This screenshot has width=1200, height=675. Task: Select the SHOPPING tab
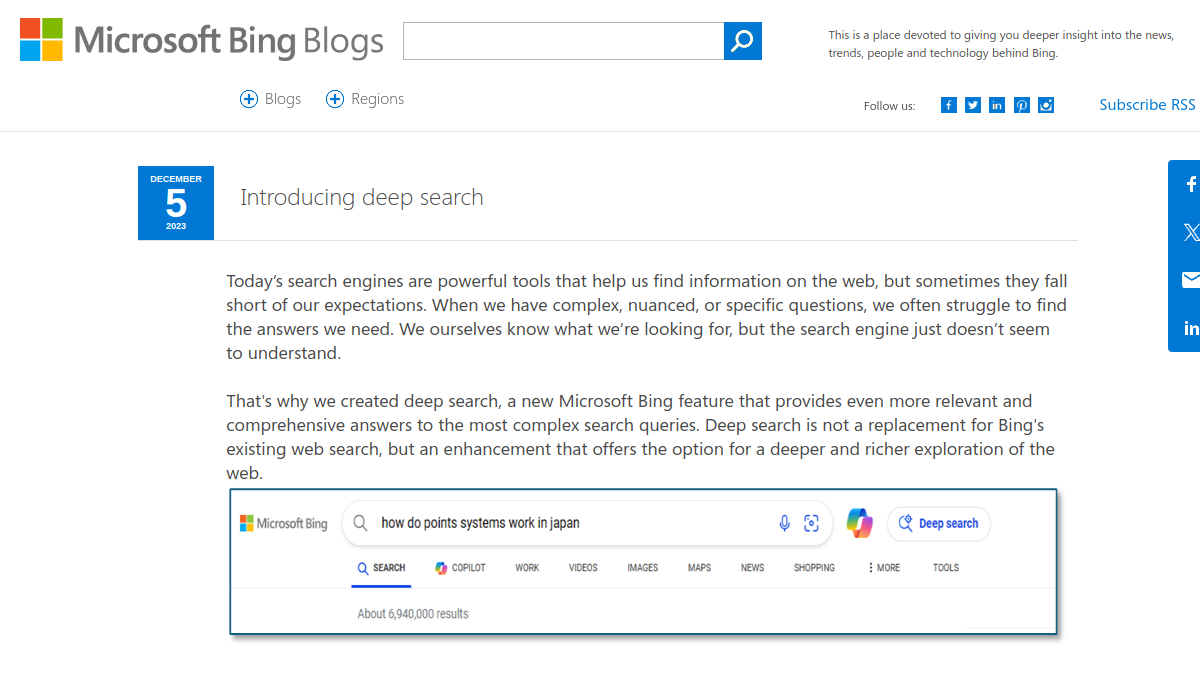(x=814, y=568)
